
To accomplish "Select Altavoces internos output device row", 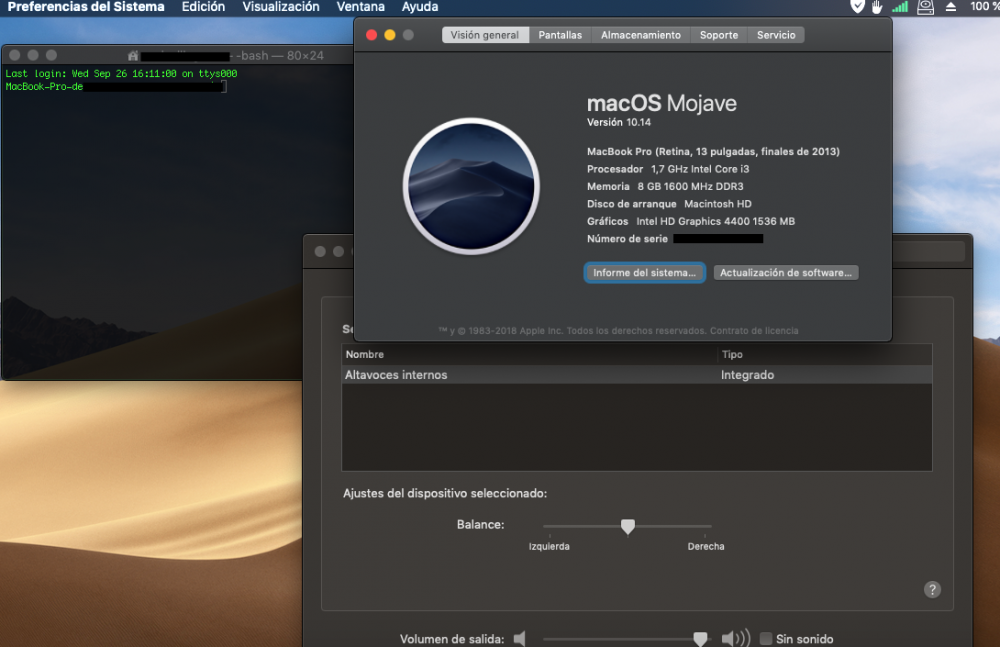I will 636,375.
